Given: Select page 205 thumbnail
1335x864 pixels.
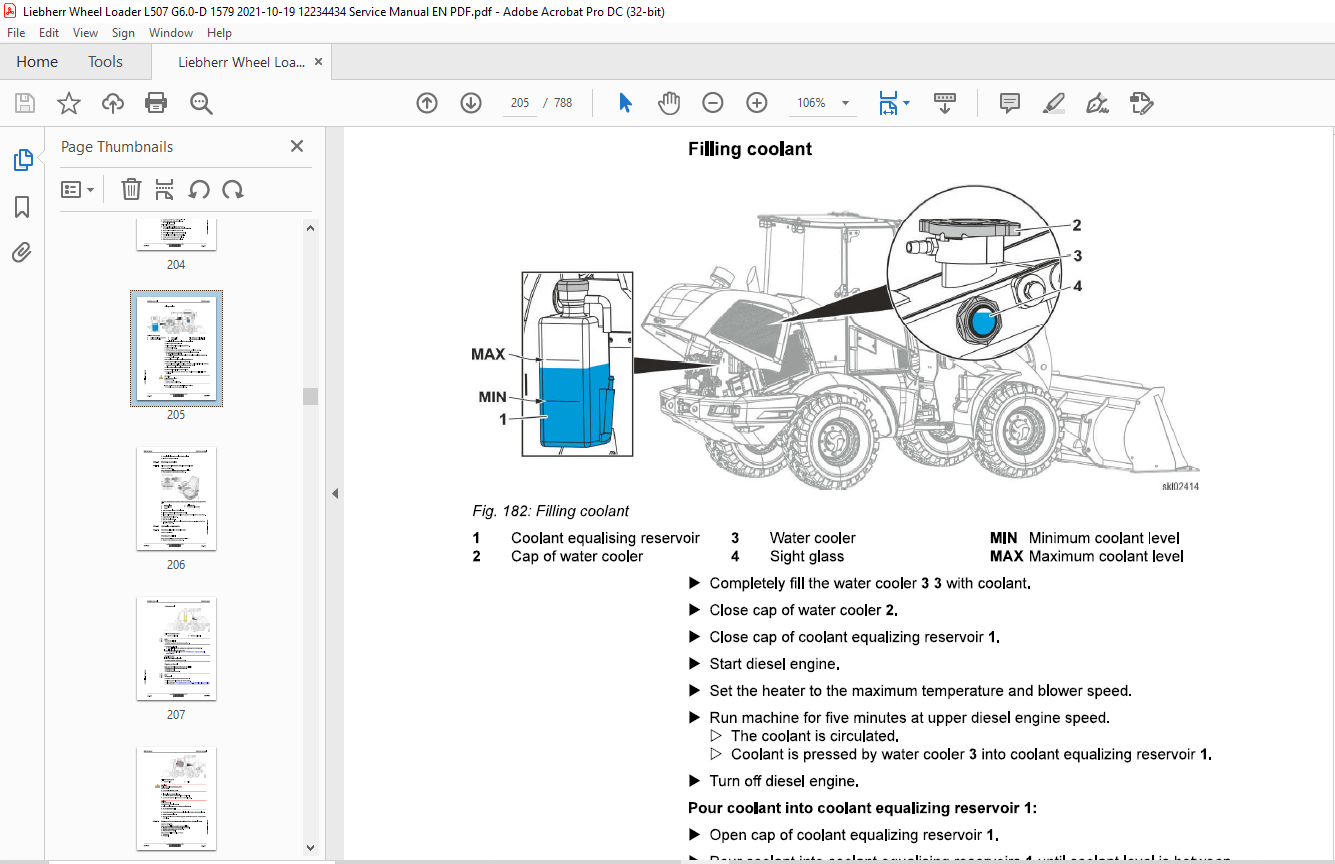Looking at the screenshot, I should point(176,348).
